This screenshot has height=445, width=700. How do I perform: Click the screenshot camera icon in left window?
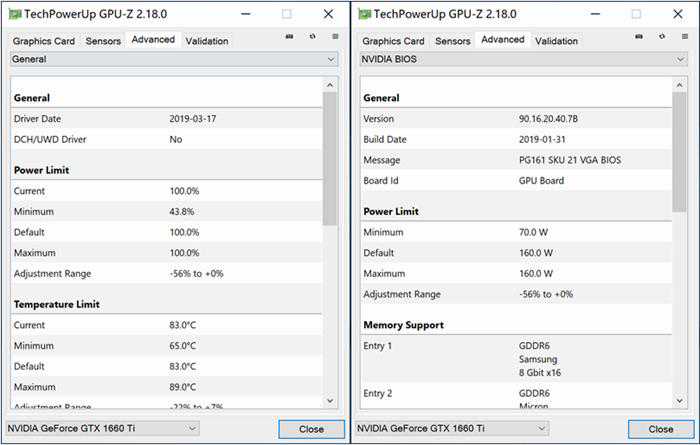click(x=290, y=37)
